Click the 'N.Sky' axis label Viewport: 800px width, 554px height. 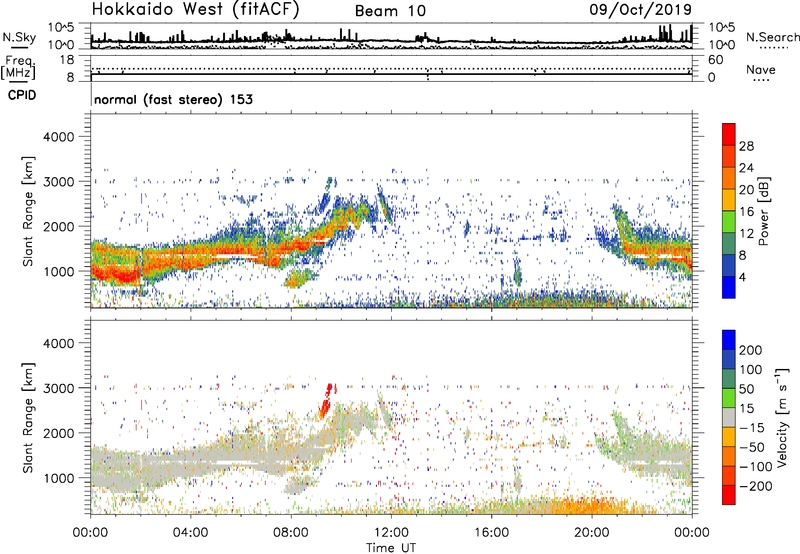pyautogui.click(x=19, y=37)
